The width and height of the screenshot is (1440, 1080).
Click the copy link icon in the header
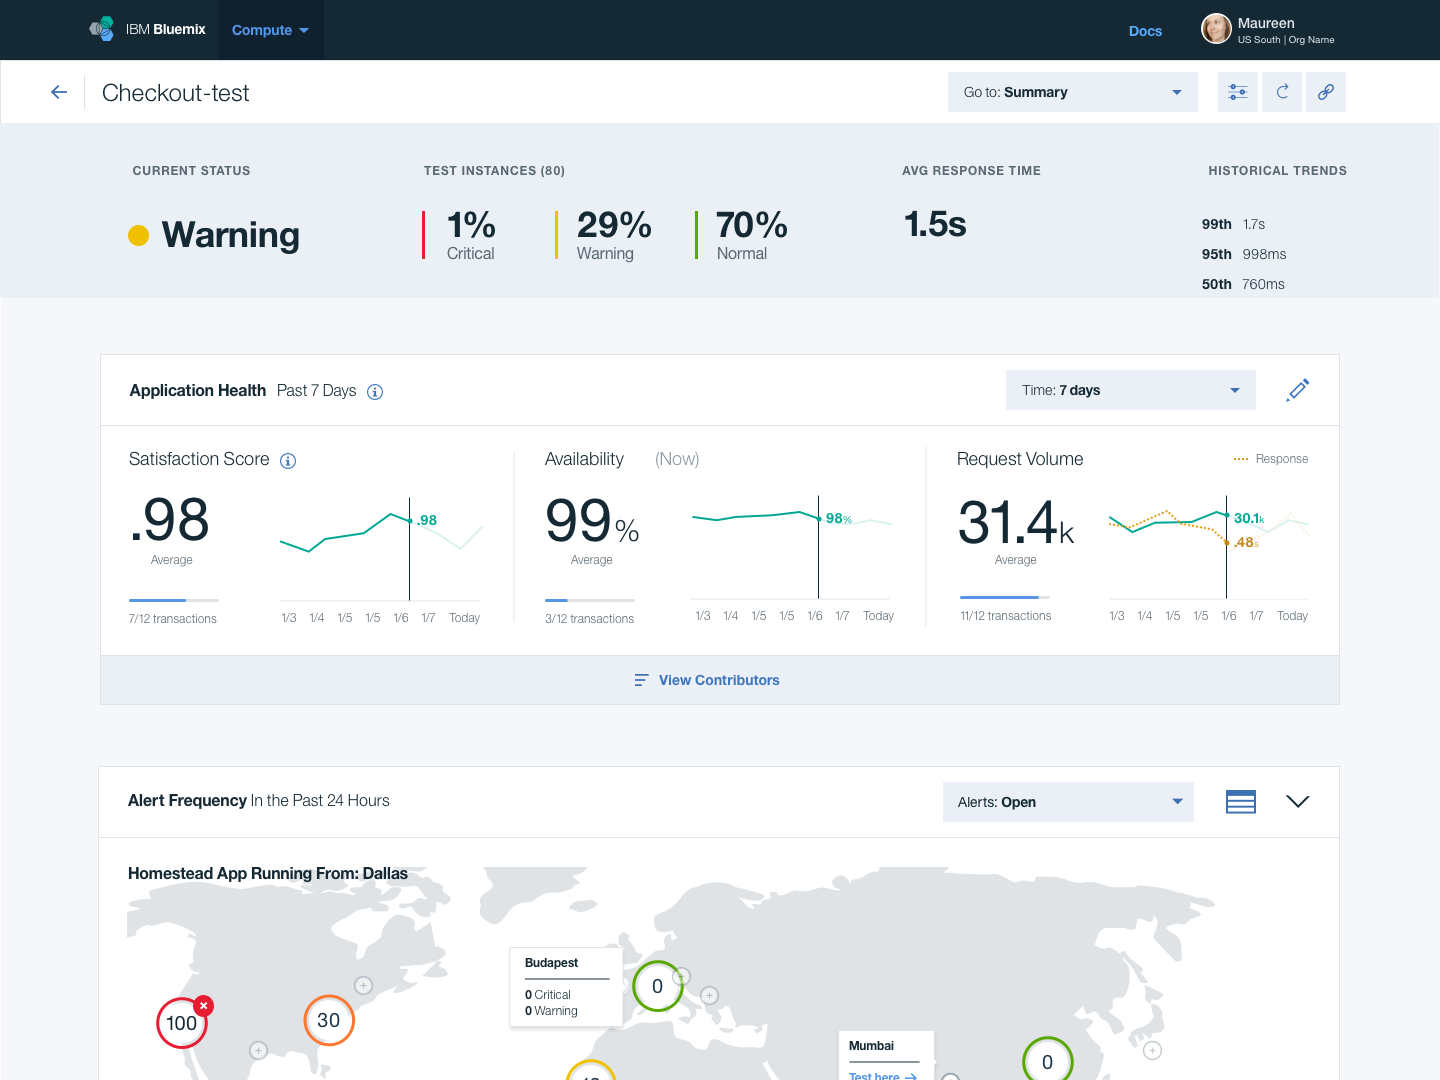[x=1325, y=91]
